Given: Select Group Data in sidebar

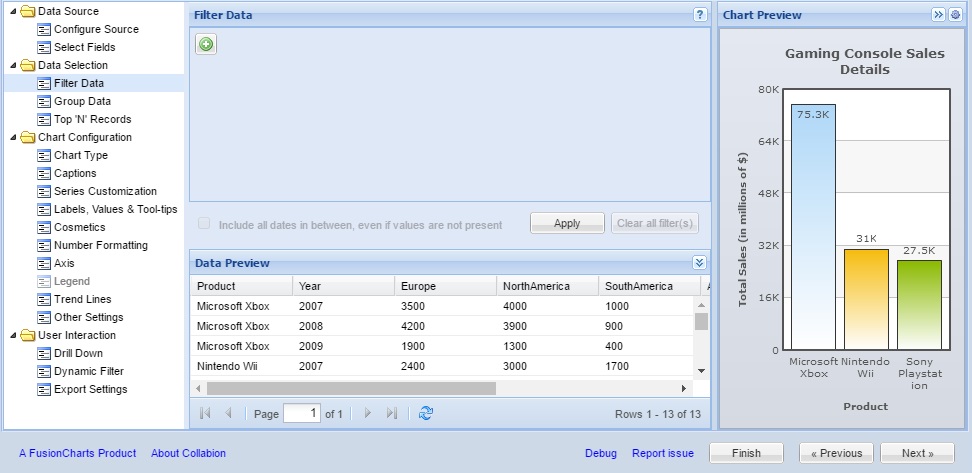Looking at the screenshot, I should point(82,101).
